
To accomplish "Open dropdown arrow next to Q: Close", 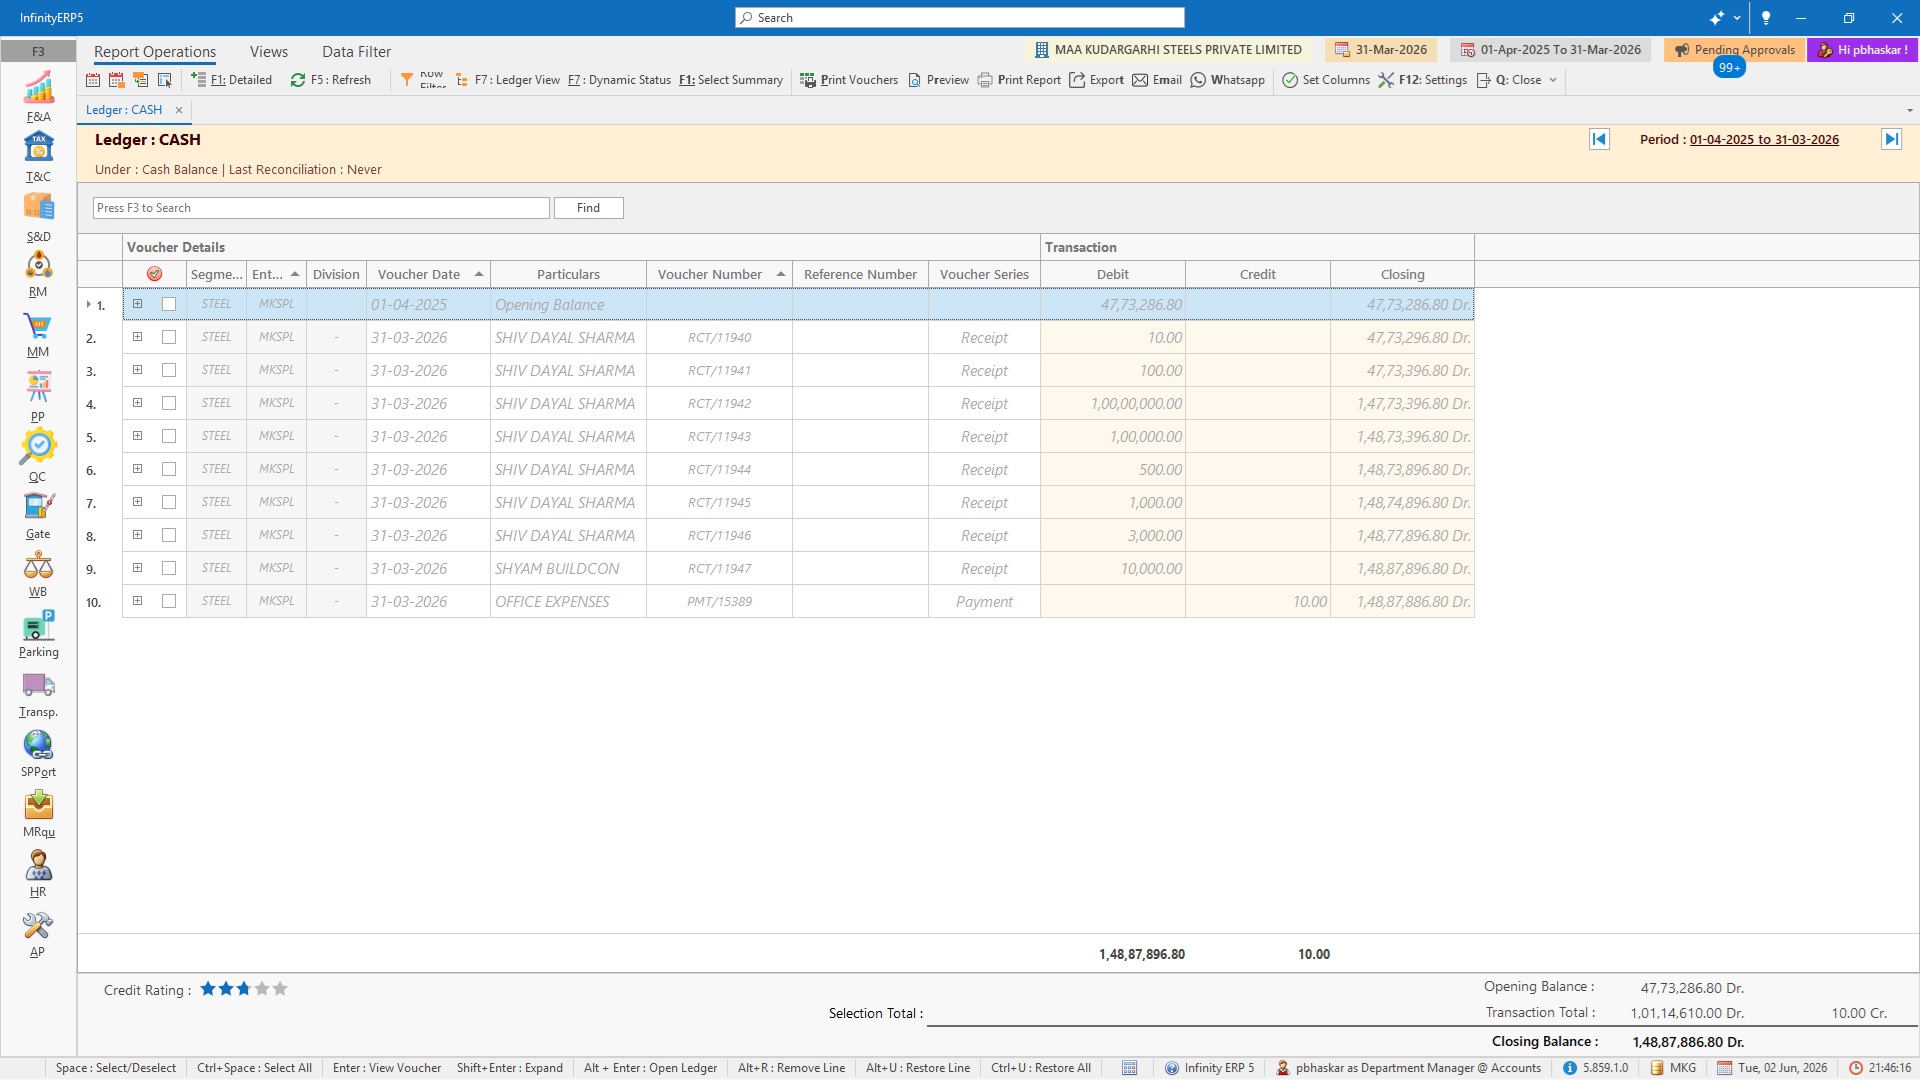I will pos(1553,80).
